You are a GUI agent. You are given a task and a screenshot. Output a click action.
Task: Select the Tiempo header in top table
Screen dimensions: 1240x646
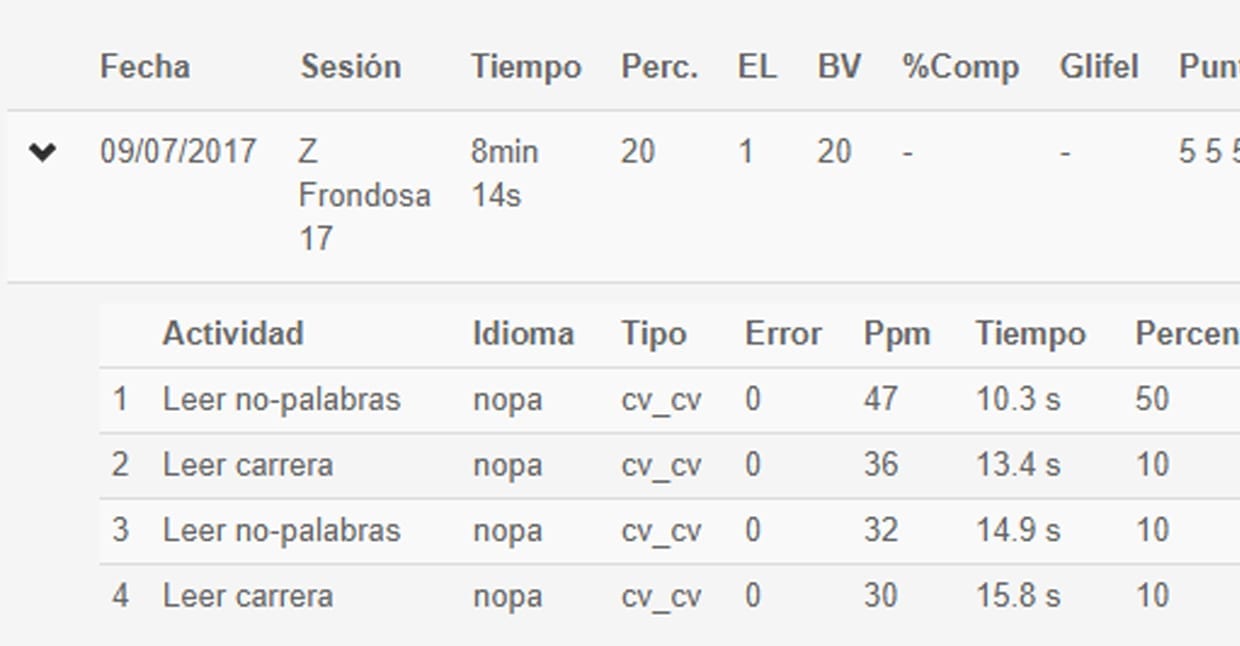coord(526,67)
